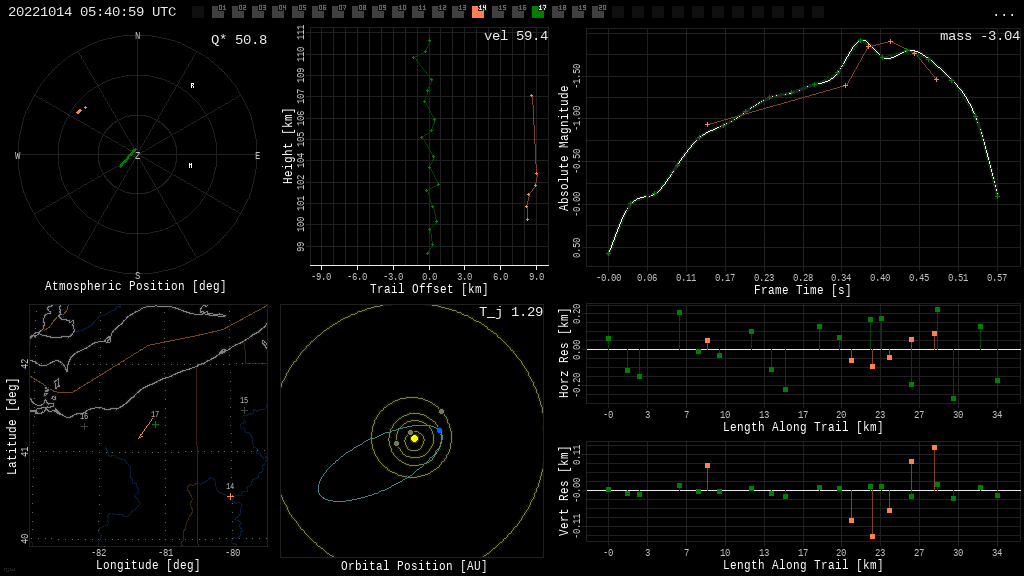Click the Absolute Magnitude axis label
Screen dimensions: 1024x576
(564, 149)
